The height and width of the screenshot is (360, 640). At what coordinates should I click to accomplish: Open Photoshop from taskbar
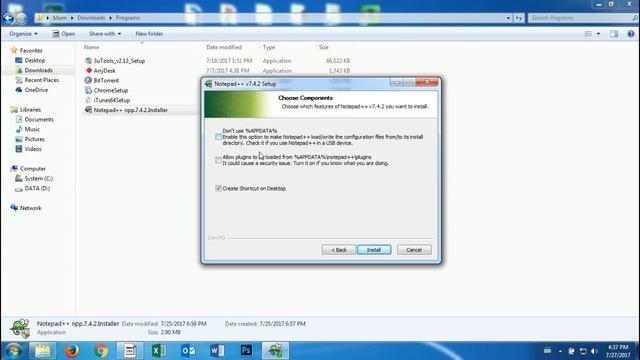point(246,351)
